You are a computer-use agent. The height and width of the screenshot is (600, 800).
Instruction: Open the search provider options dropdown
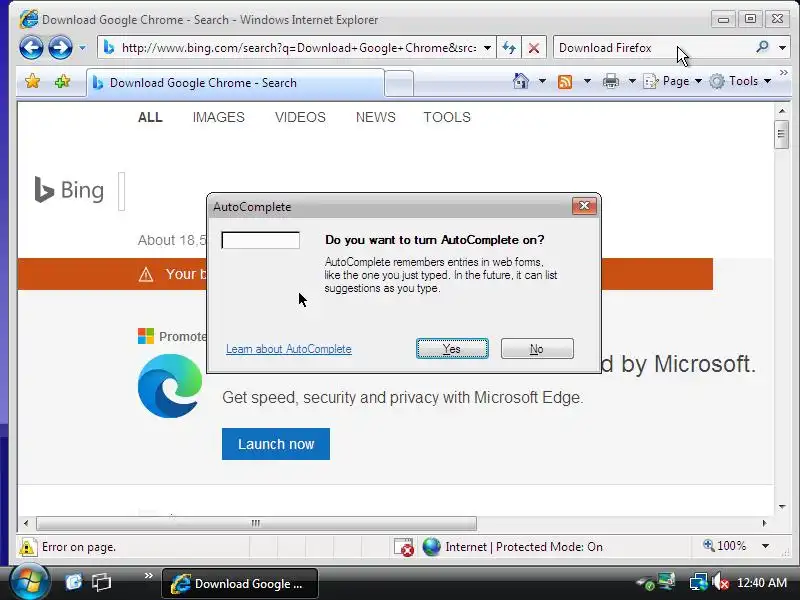(782, 48)
